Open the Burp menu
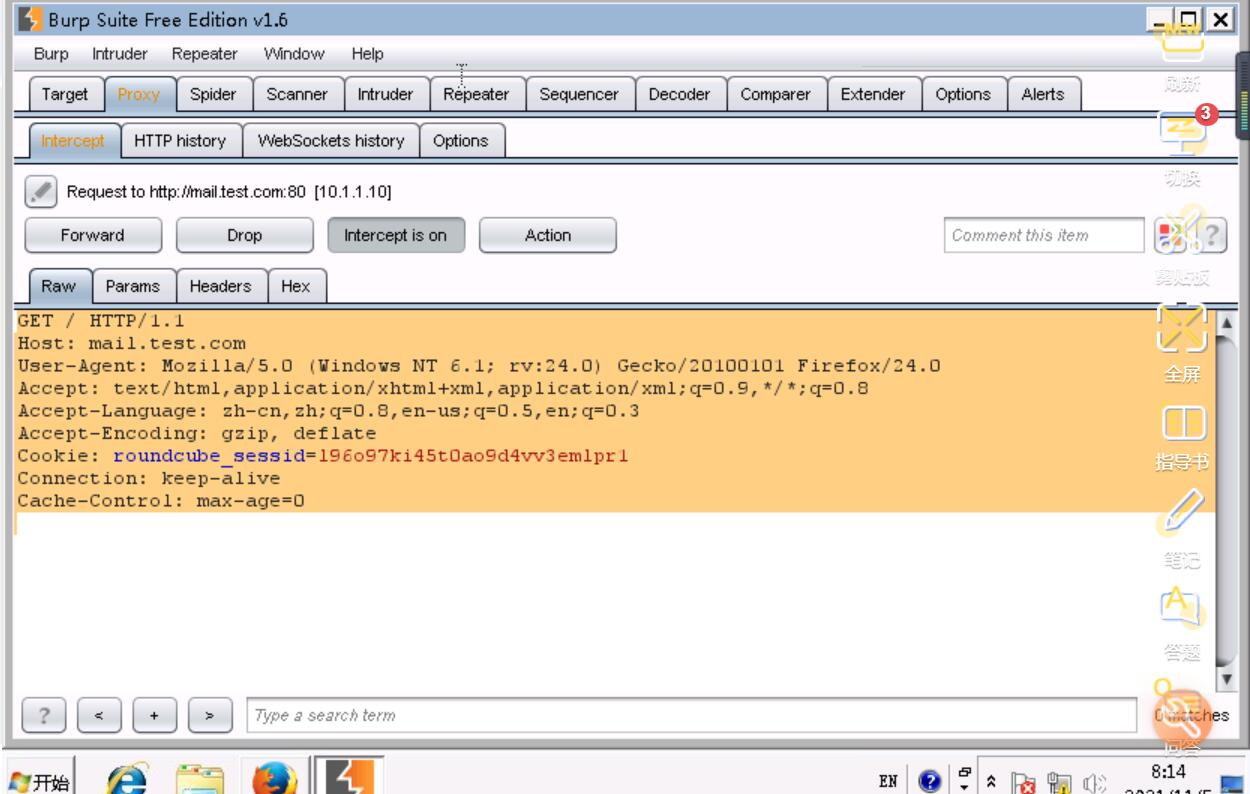Image resolution: width=1250 pixels, height=794 pixels. click(x=51, y=54)
